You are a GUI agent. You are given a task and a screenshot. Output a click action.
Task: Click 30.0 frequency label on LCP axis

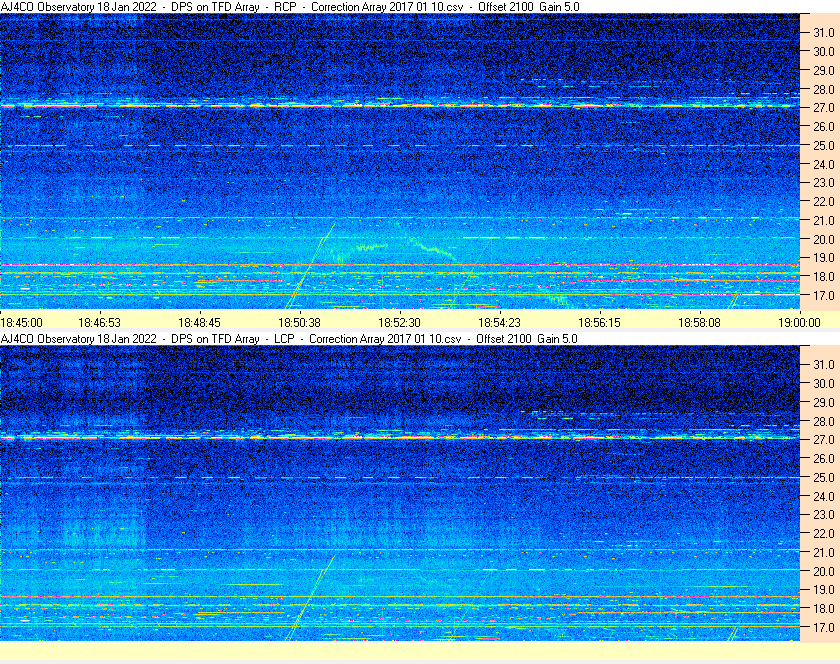coord(824,383)
